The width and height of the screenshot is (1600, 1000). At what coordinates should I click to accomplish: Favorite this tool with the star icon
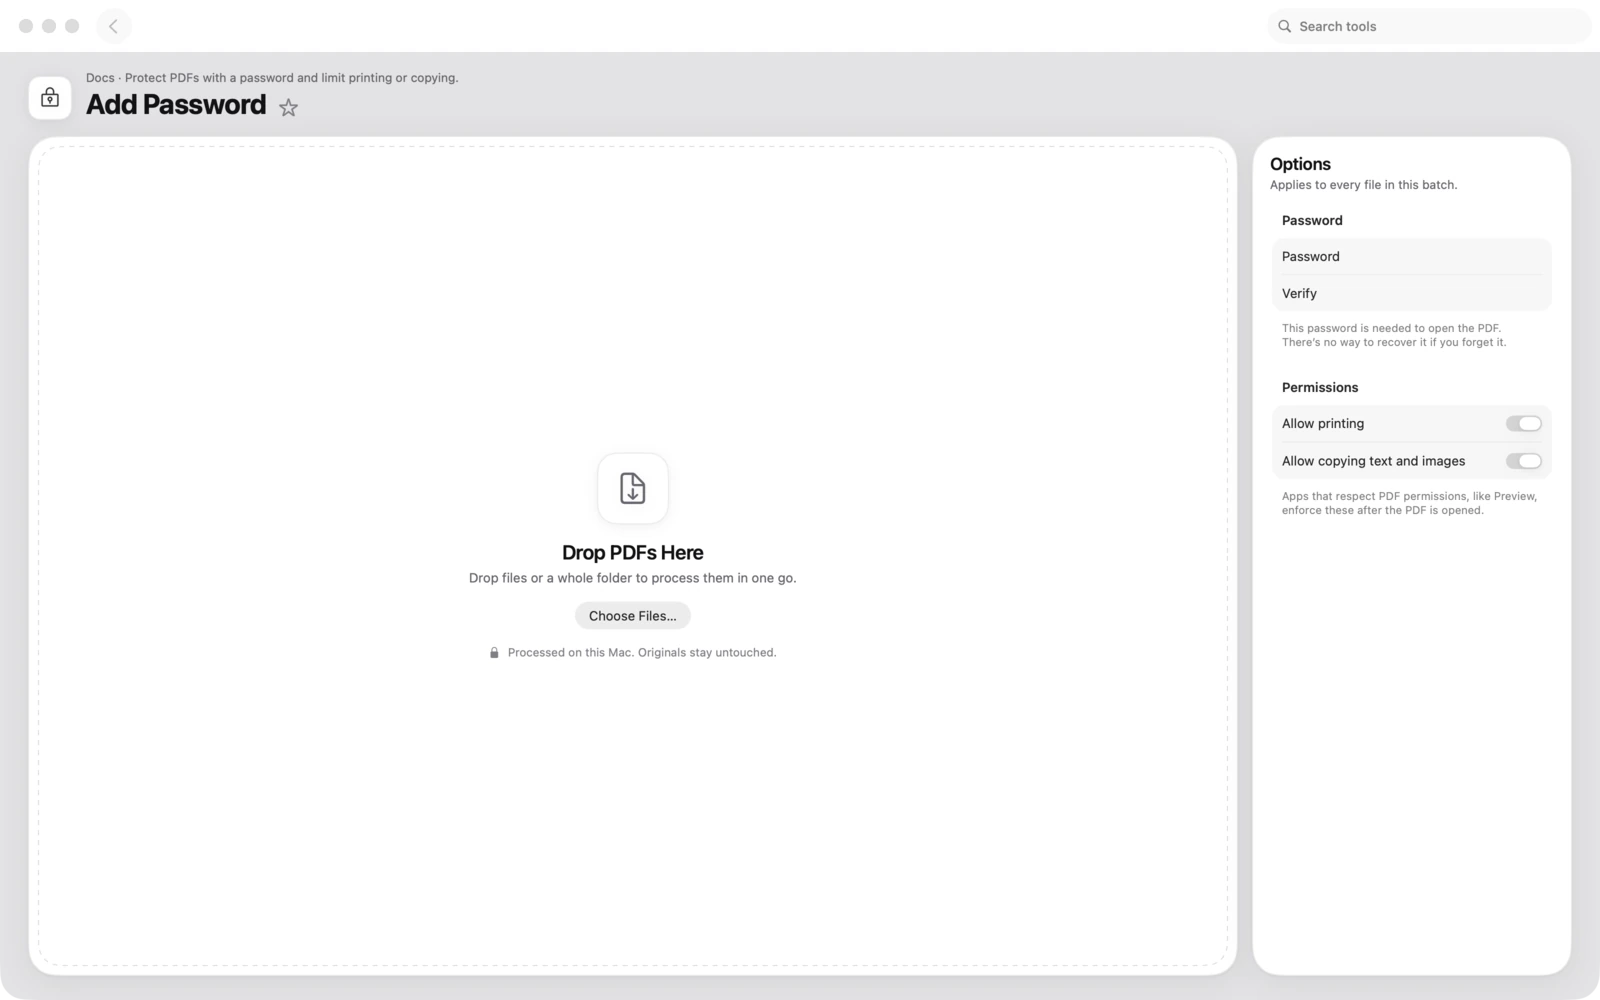click(x=288, y=107)
